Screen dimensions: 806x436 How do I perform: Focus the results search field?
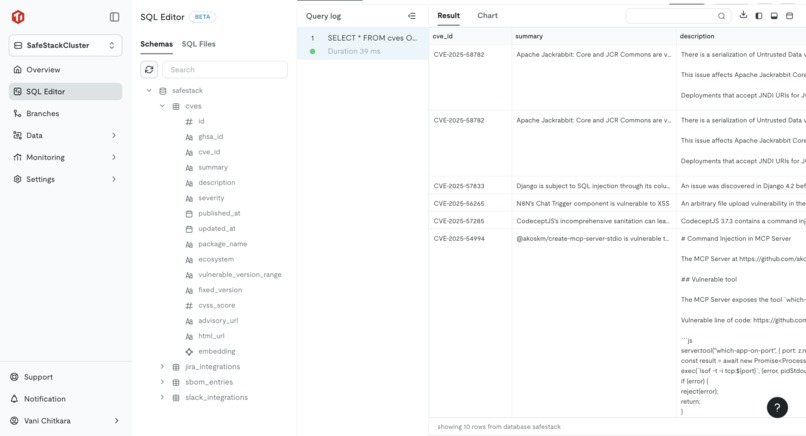tap(677, 16)
